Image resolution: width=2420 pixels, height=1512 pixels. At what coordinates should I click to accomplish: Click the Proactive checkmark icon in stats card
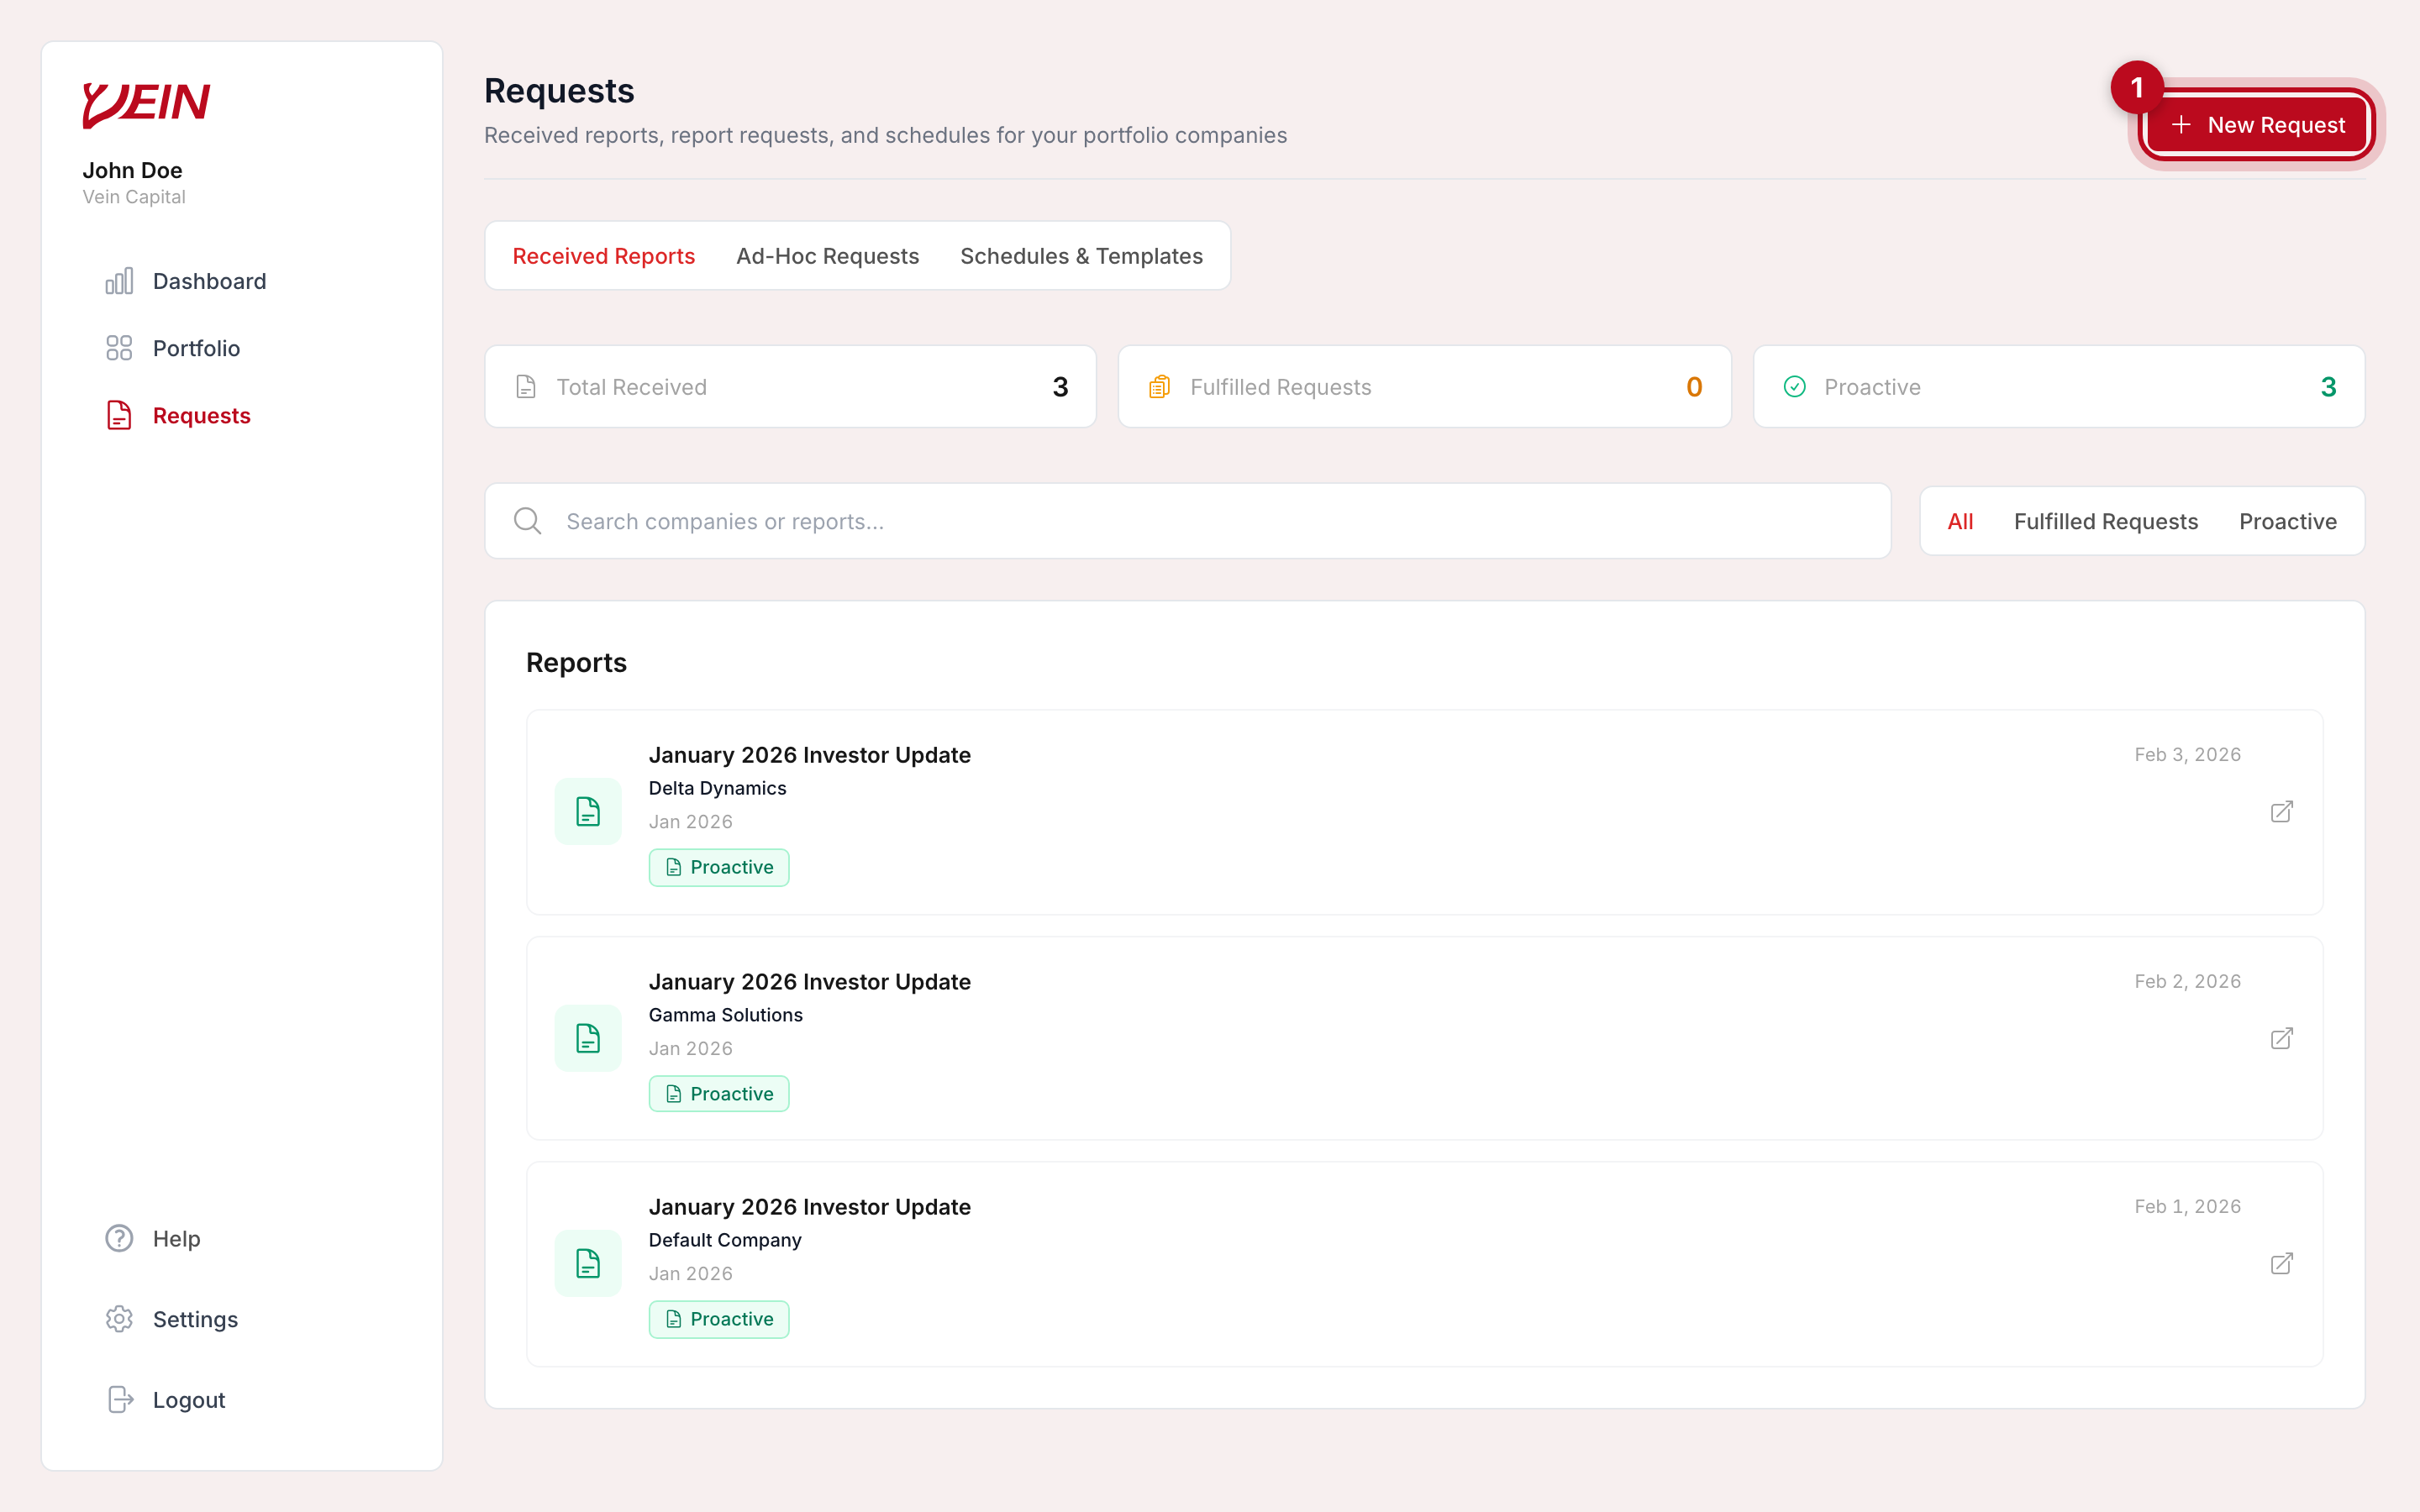coord(1794,387)
